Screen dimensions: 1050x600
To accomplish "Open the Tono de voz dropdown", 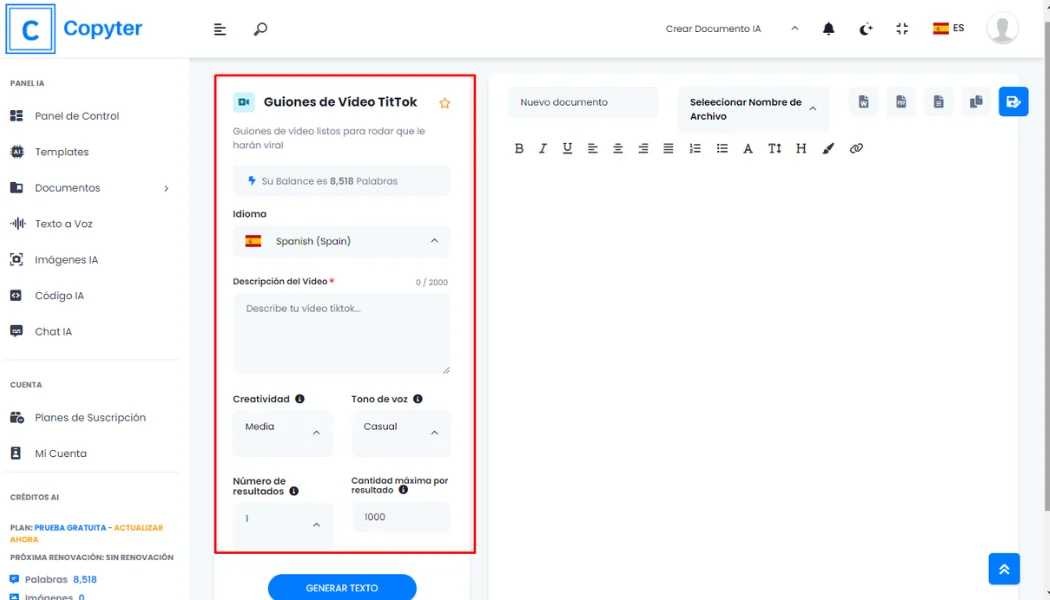I will [x=400, y=432].
